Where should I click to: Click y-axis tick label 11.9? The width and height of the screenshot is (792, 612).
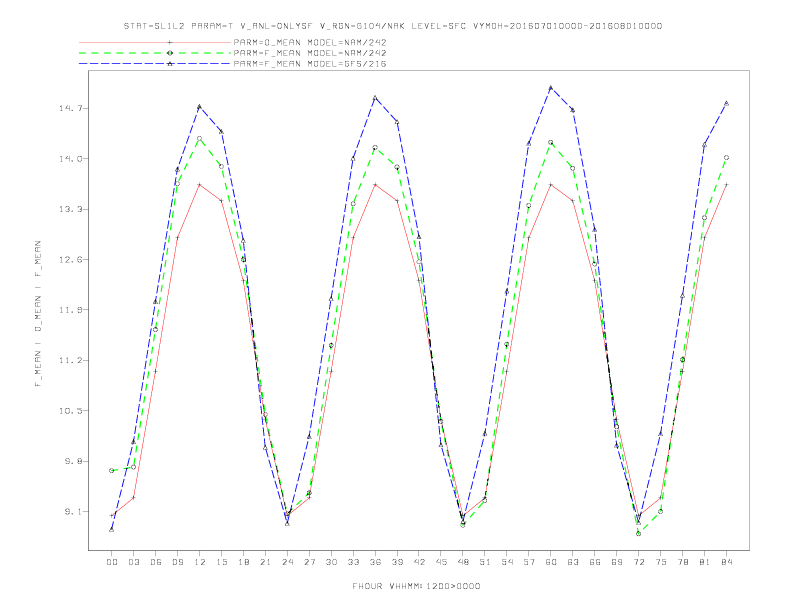pos(70,310)
